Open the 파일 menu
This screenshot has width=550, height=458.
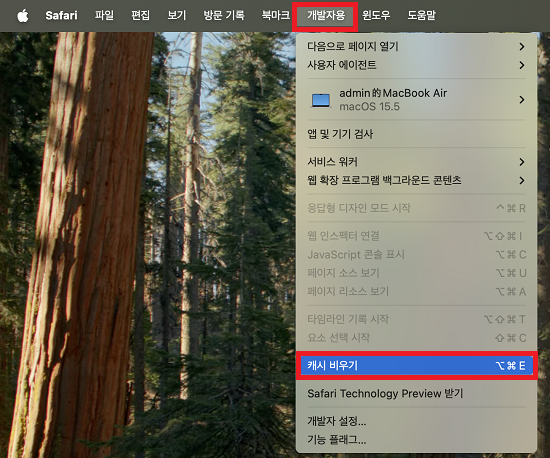coord(104,15)
